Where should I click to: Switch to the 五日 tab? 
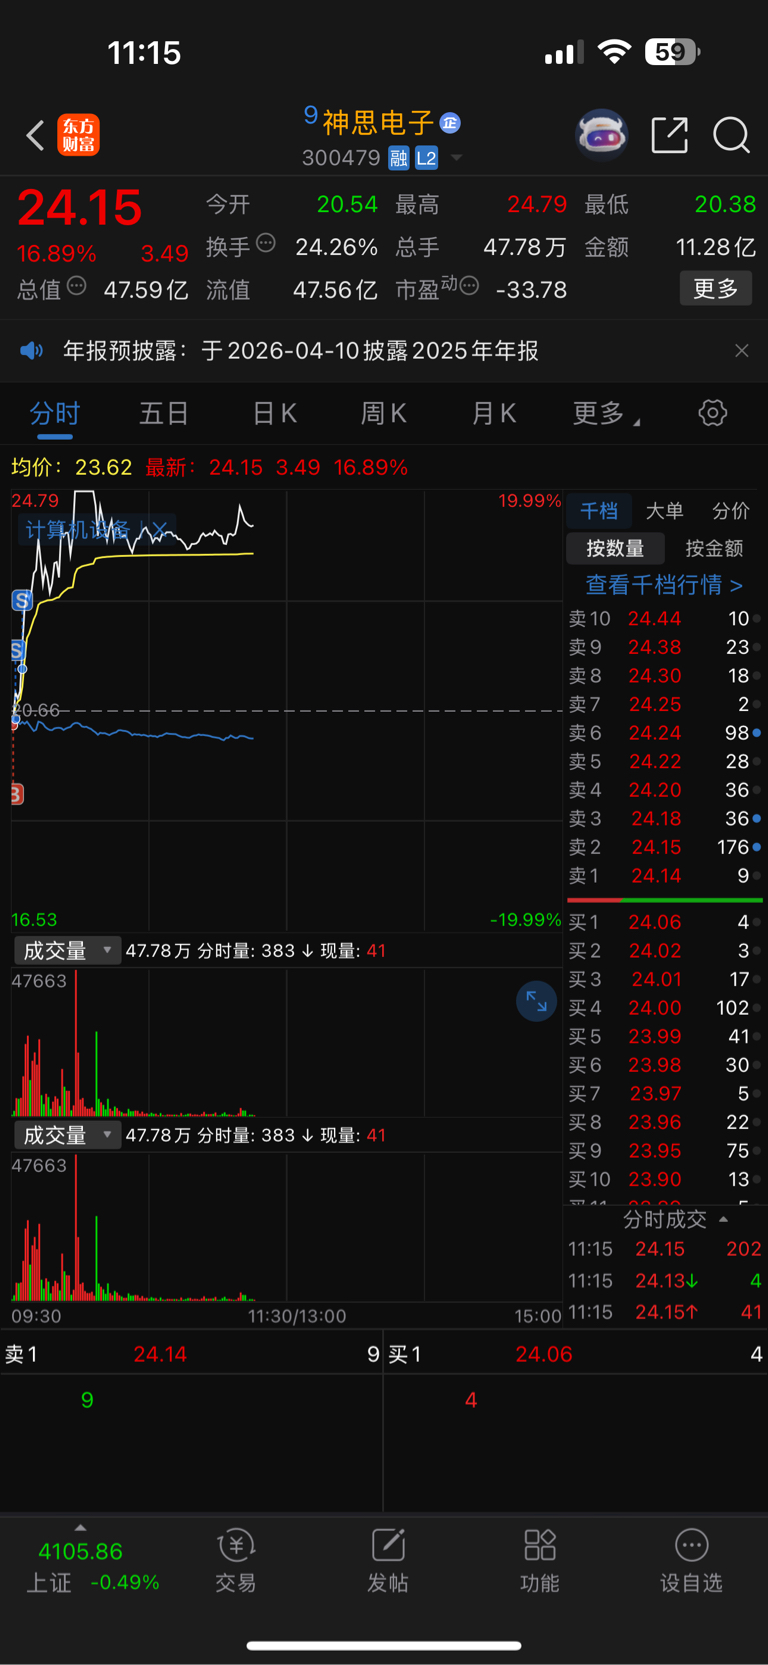click(164, 414)
